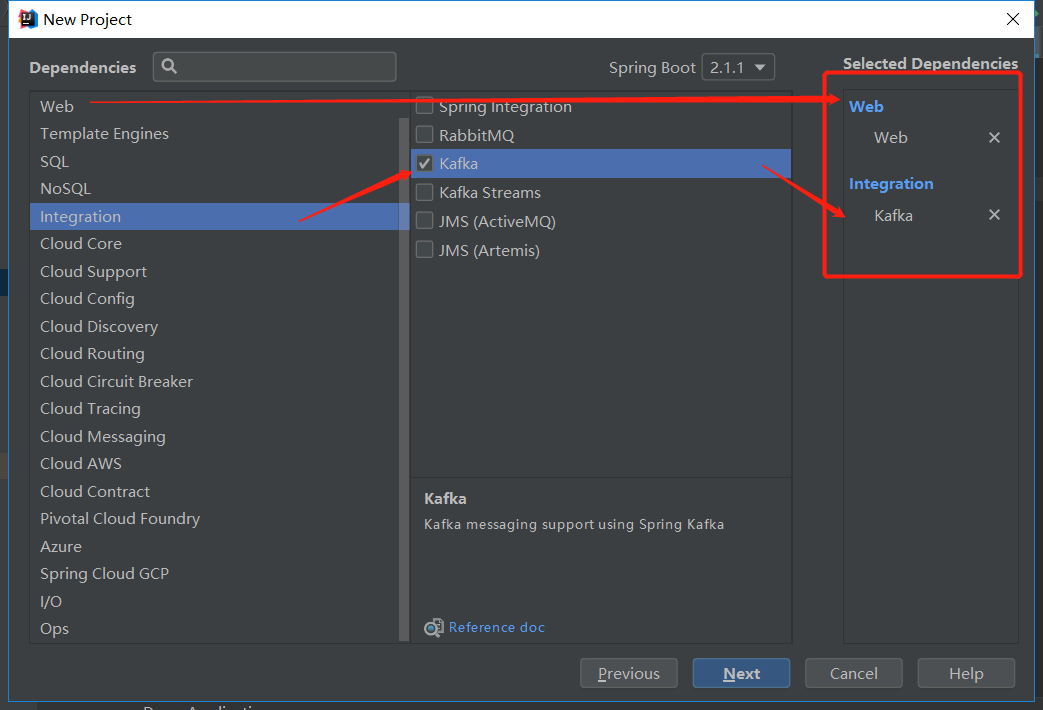The width and height of the screenshot is (1043, 710).
Task: Select the Cloud Config category
Action: [214, 299]
